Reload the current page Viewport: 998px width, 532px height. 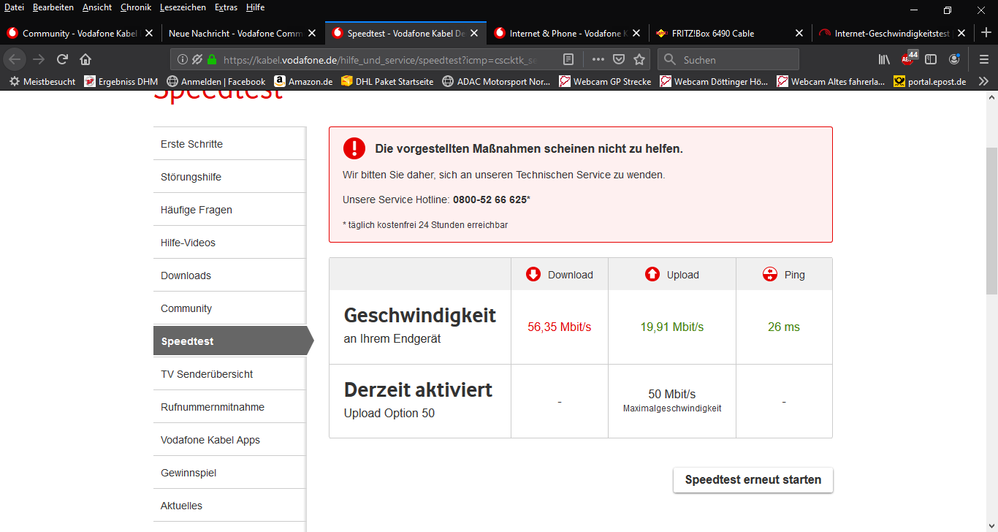[x=62, y=59]
